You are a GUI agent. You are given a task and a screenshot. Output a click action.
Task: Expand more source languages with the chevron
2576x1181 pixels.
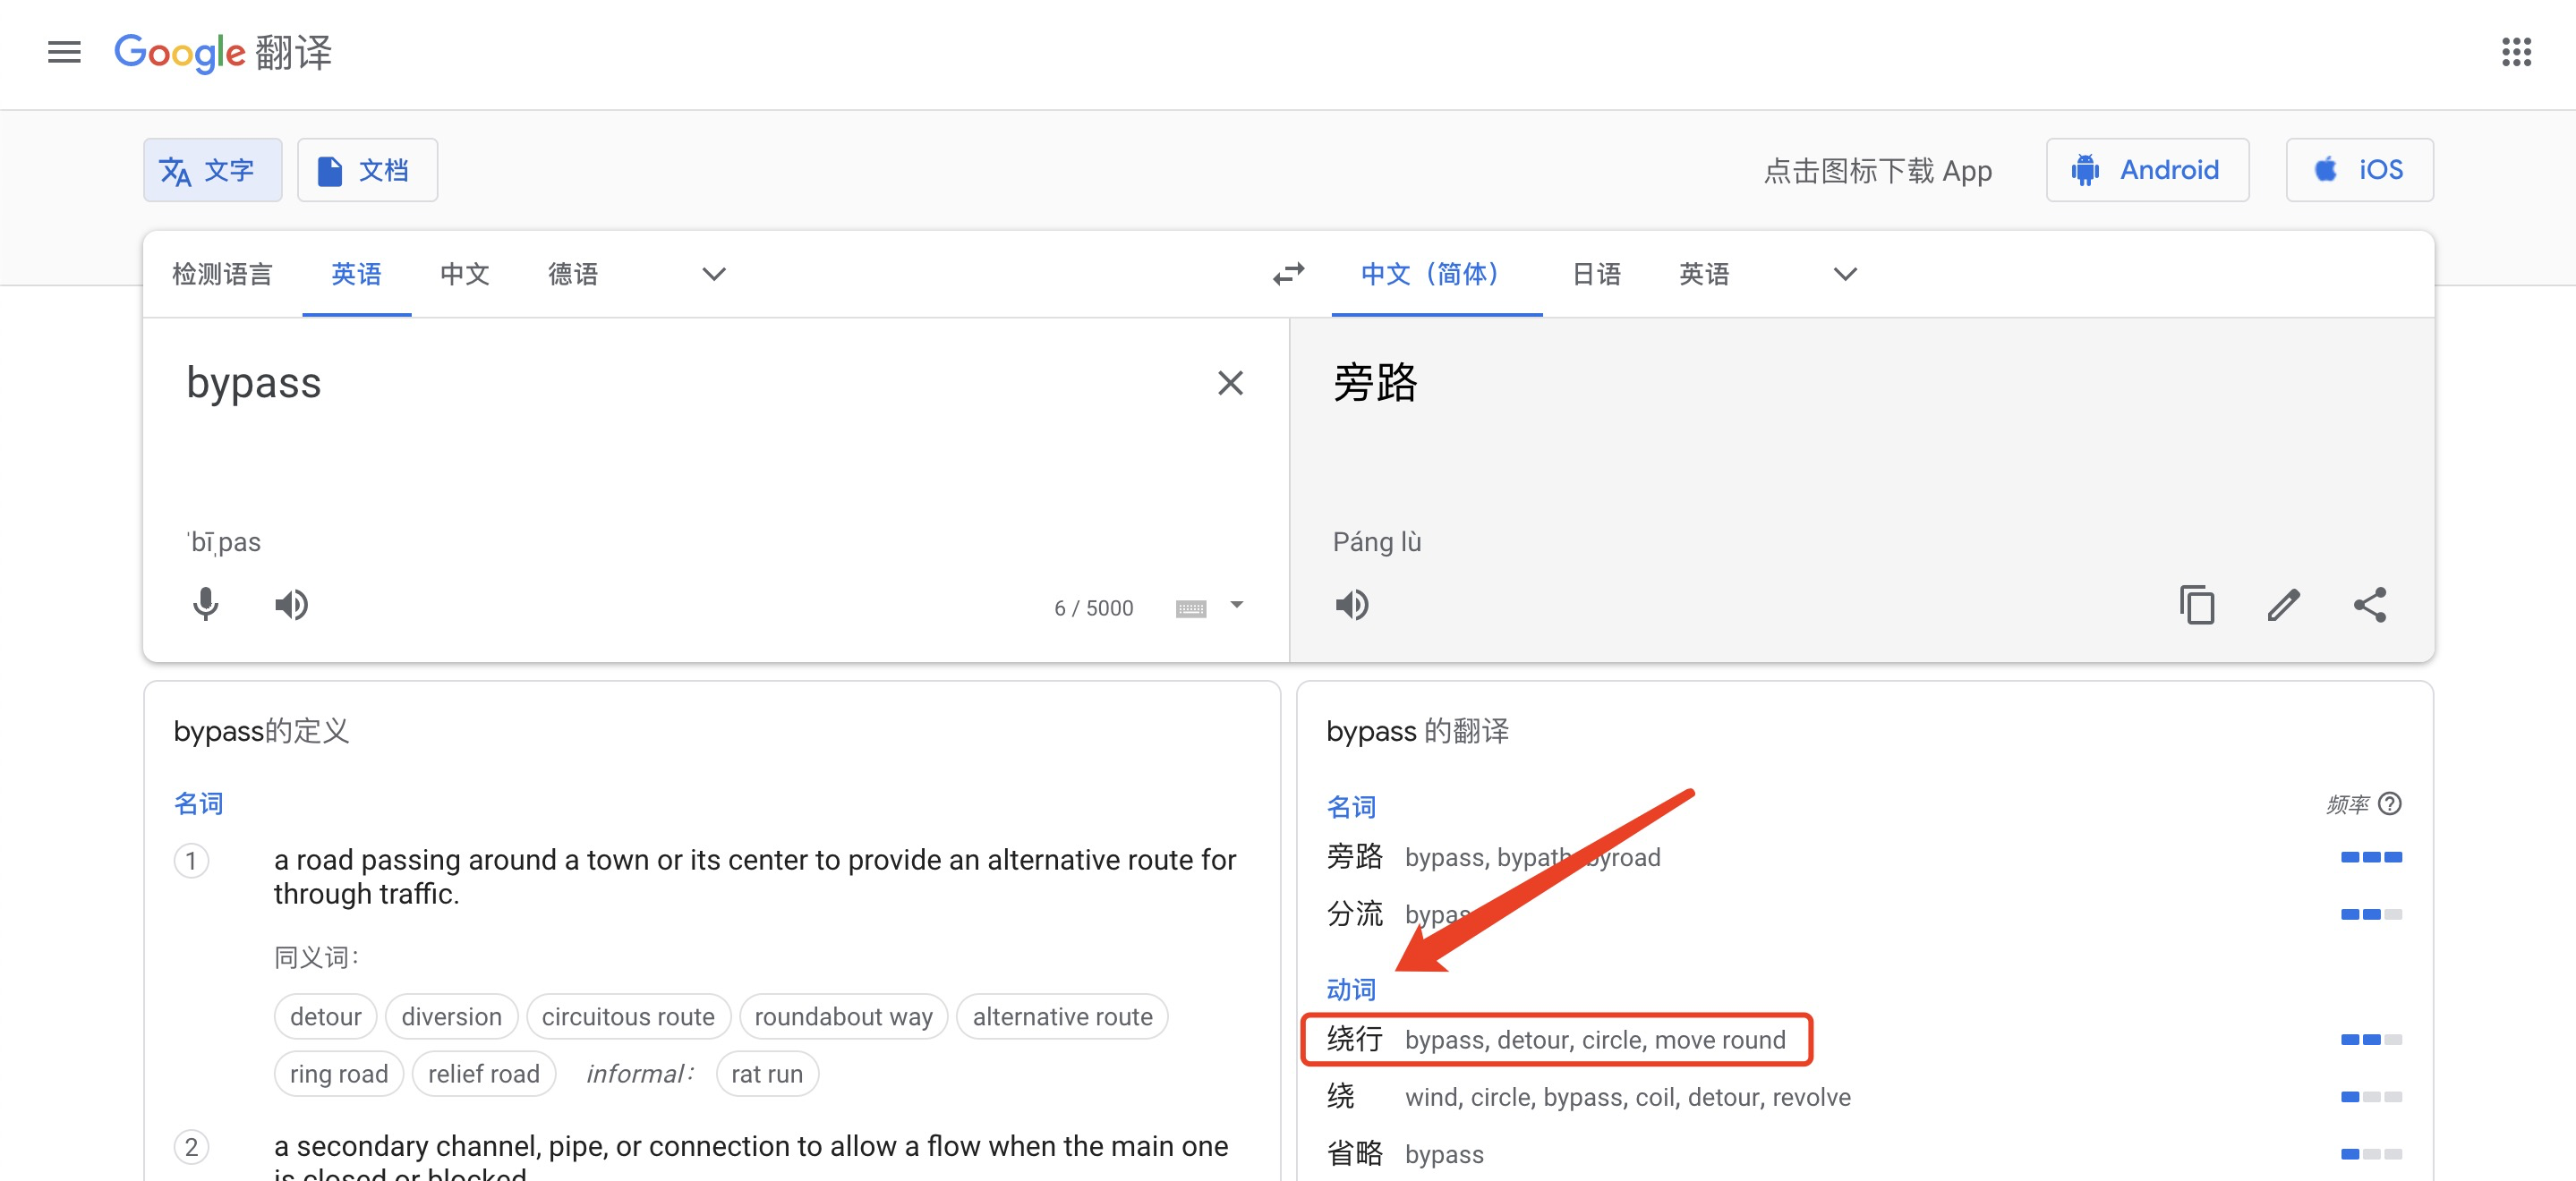[712, 274]
